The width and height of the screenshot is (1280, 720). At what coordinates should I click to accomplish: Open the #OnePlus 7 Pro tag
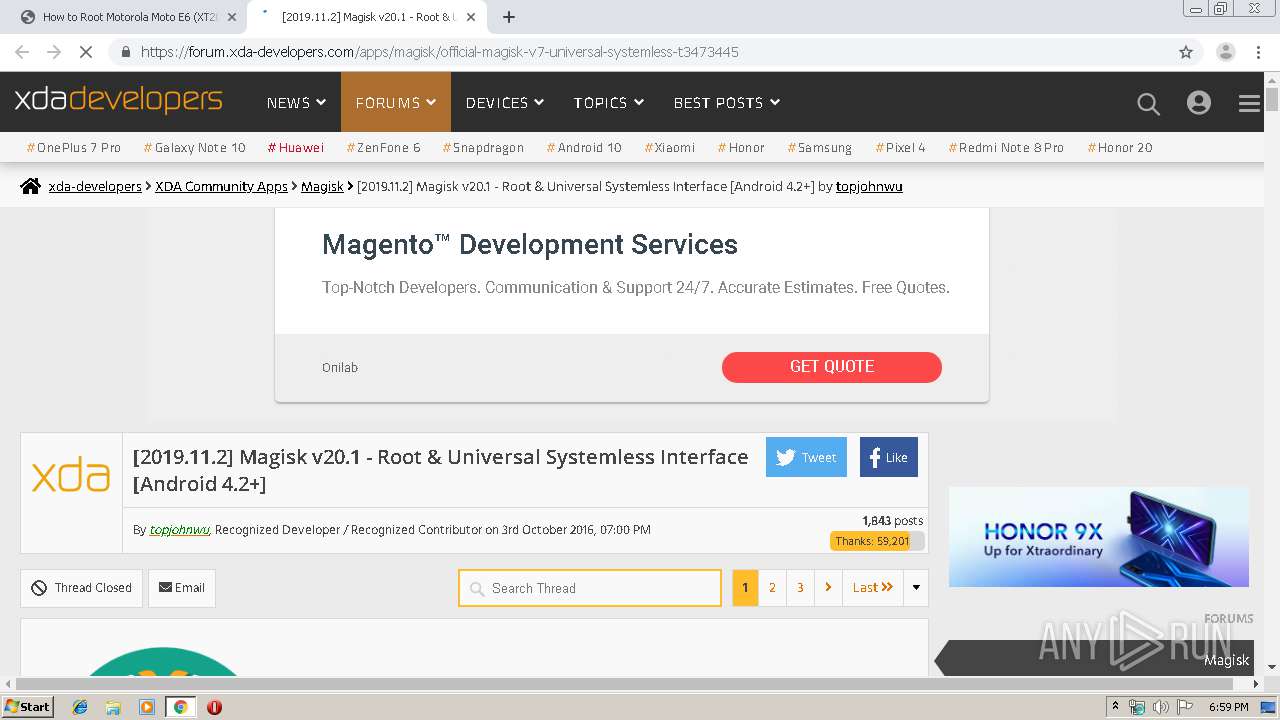tap(74, 147)
